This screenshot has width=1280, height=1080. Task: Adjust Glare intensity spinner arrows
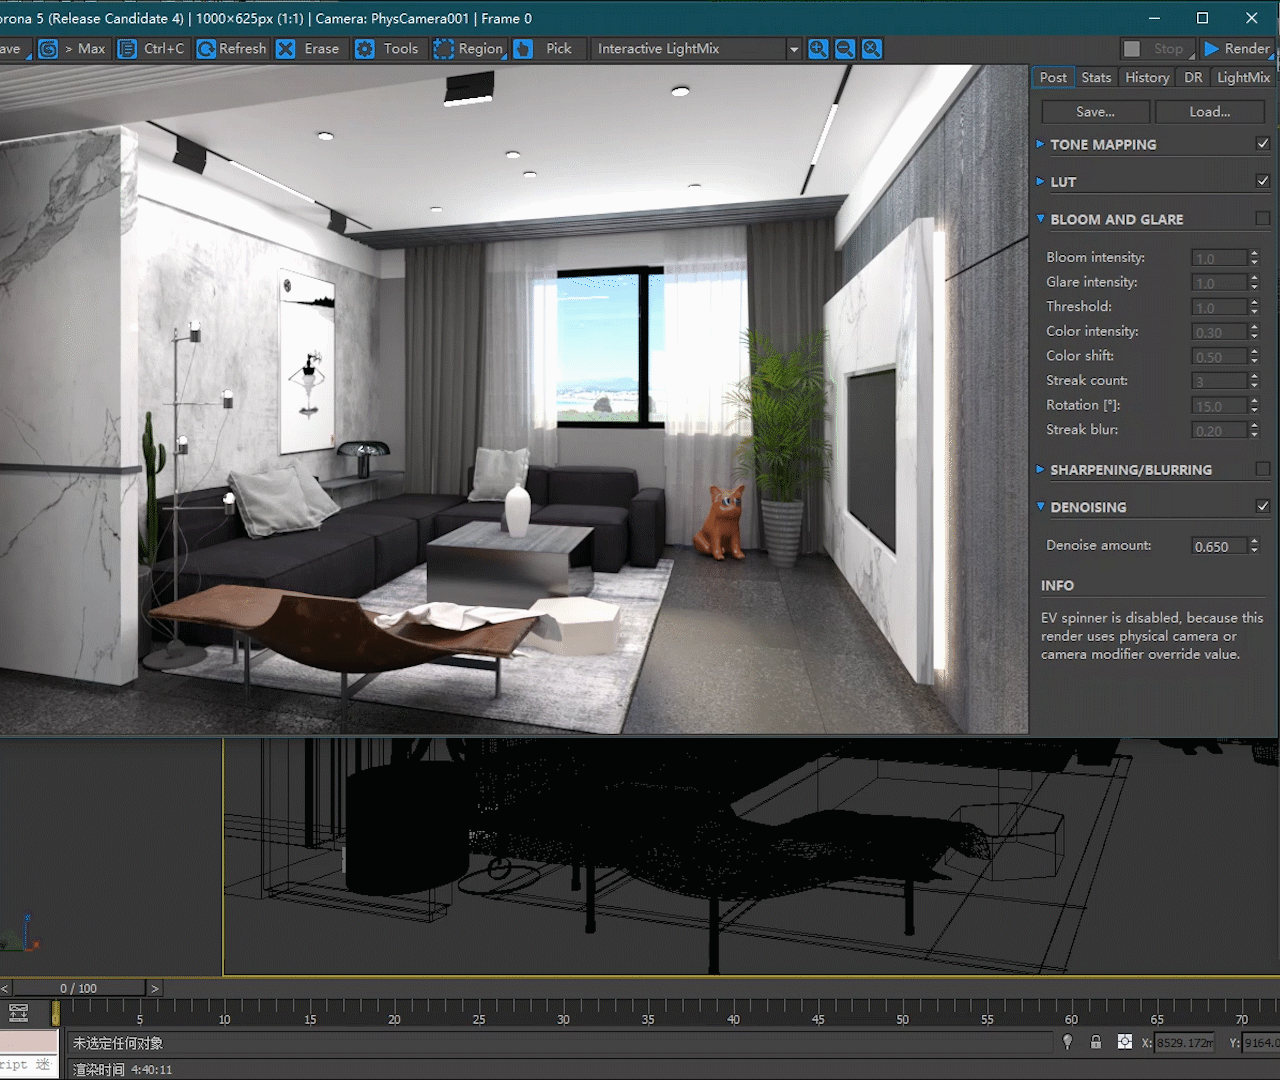[1254, 283]
